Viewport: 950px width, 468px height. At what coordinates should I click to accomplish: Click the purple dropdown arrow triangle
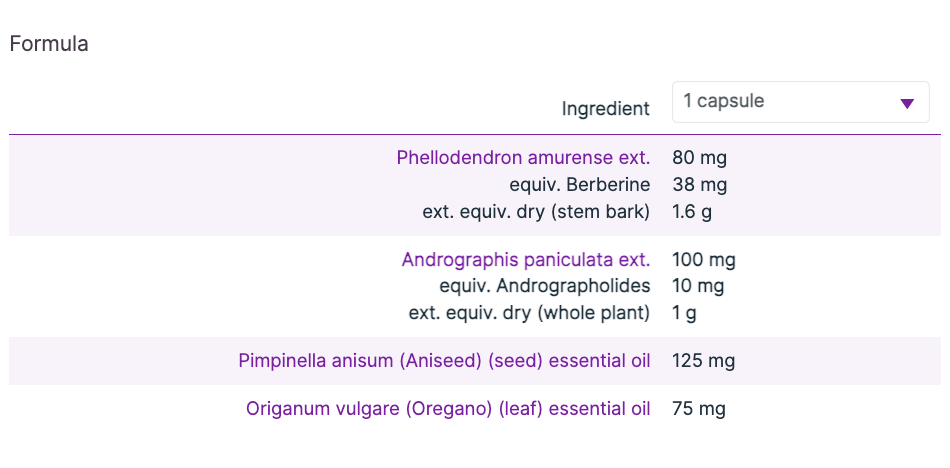click(907, 103)
